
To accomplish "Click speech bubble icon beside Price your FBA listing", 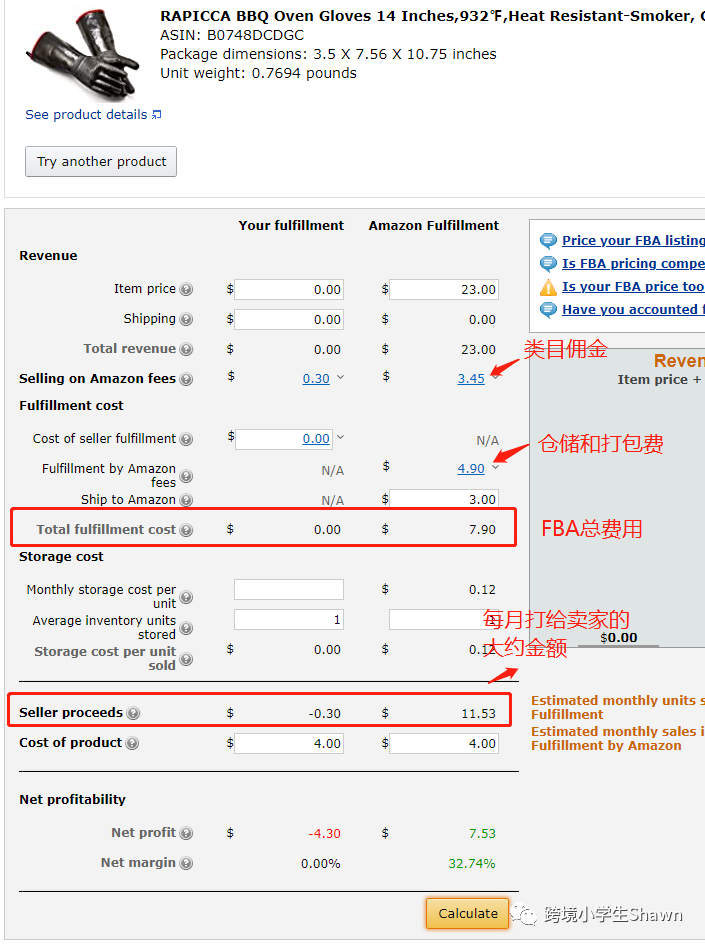I will point(548,241).
